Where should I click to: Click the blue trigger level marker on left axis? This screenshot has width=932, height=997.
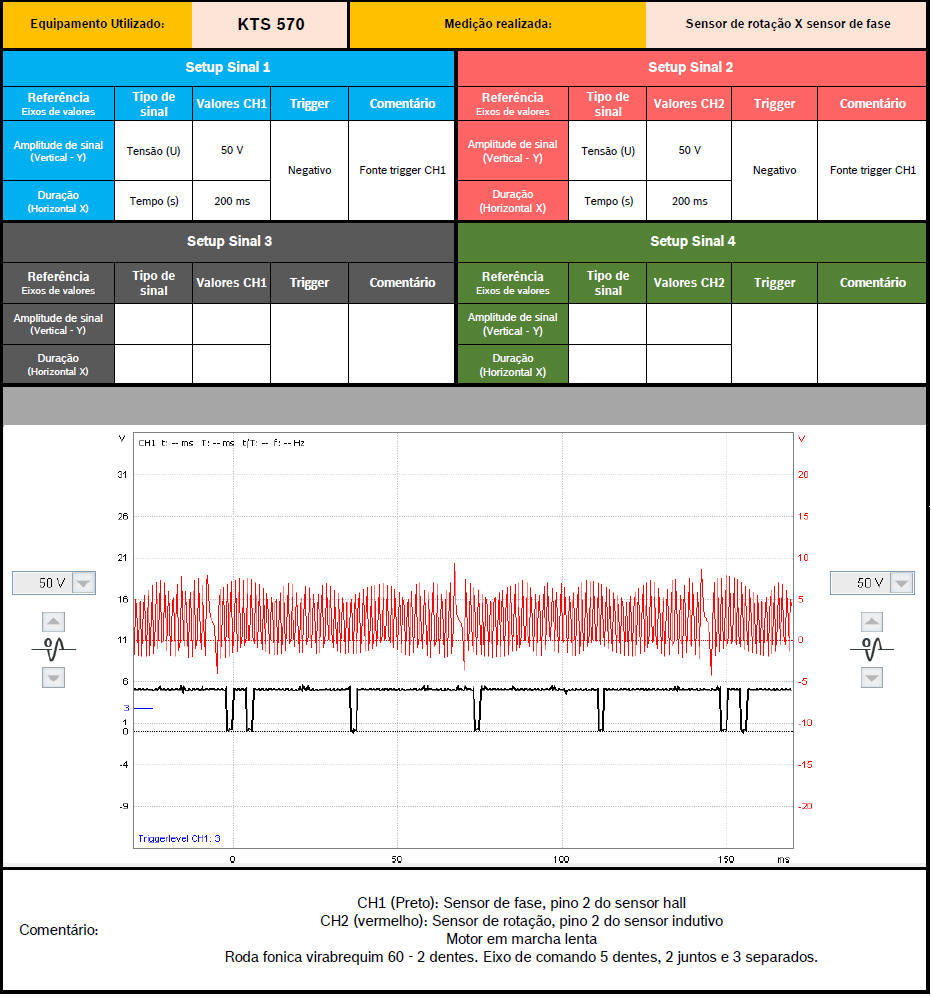139,708
